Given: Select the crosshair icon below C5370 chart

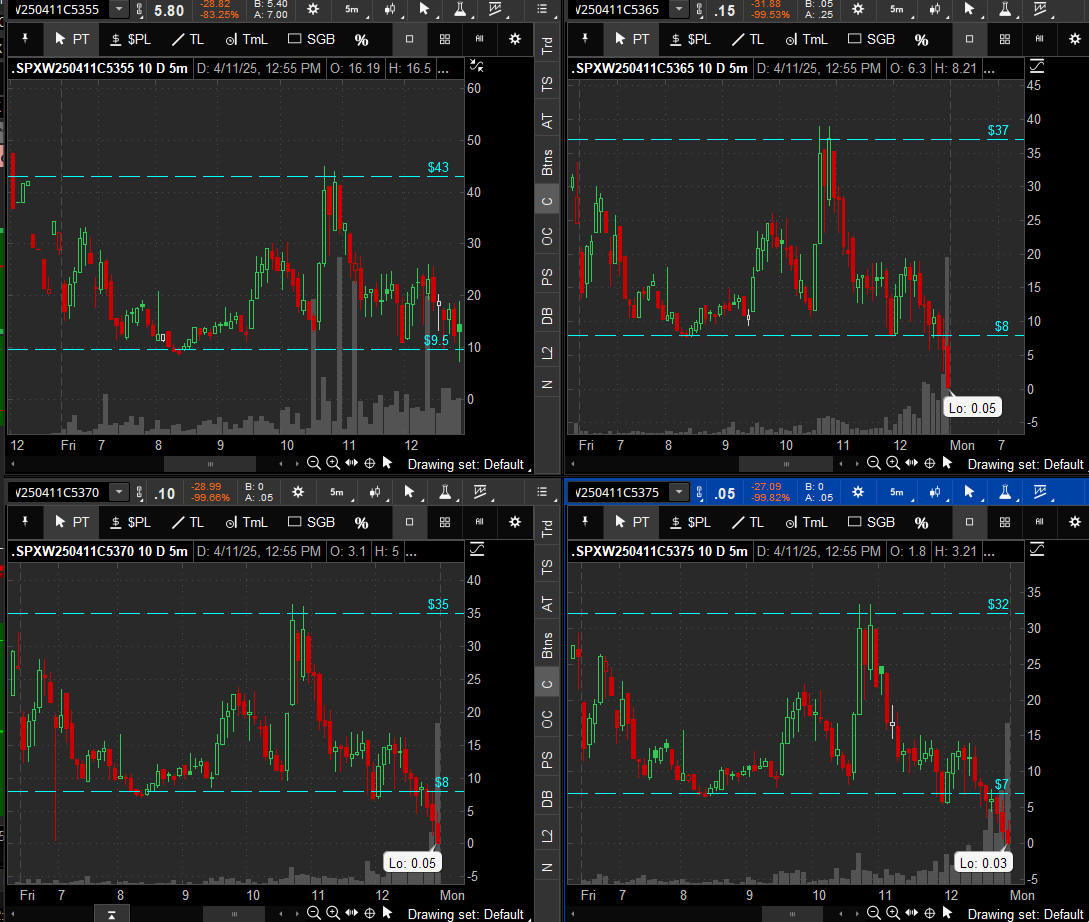Looking at the screenshot, I should click(x=369, y=914).
